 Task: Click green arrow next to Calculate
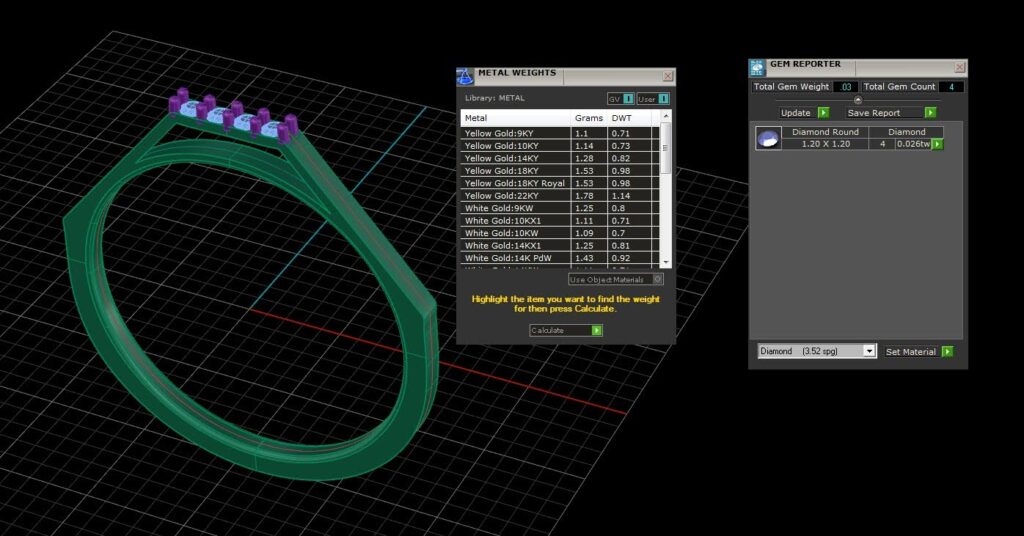click(x=597, y=330)
